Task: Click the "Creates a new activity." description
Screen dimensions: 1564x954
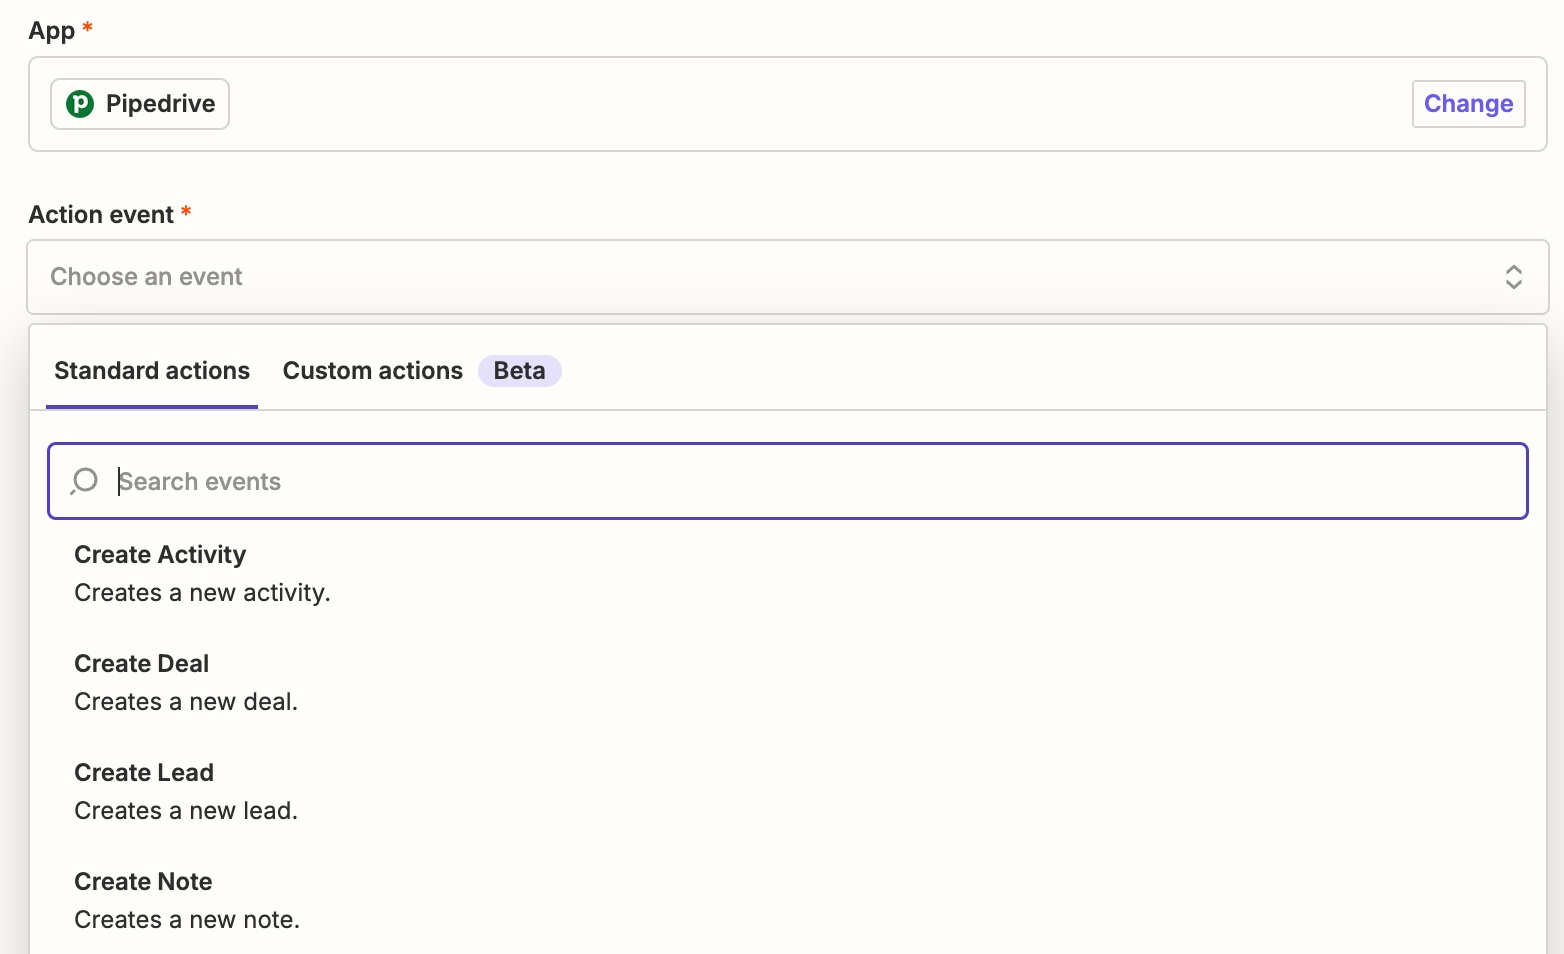Action: [202, 593]
